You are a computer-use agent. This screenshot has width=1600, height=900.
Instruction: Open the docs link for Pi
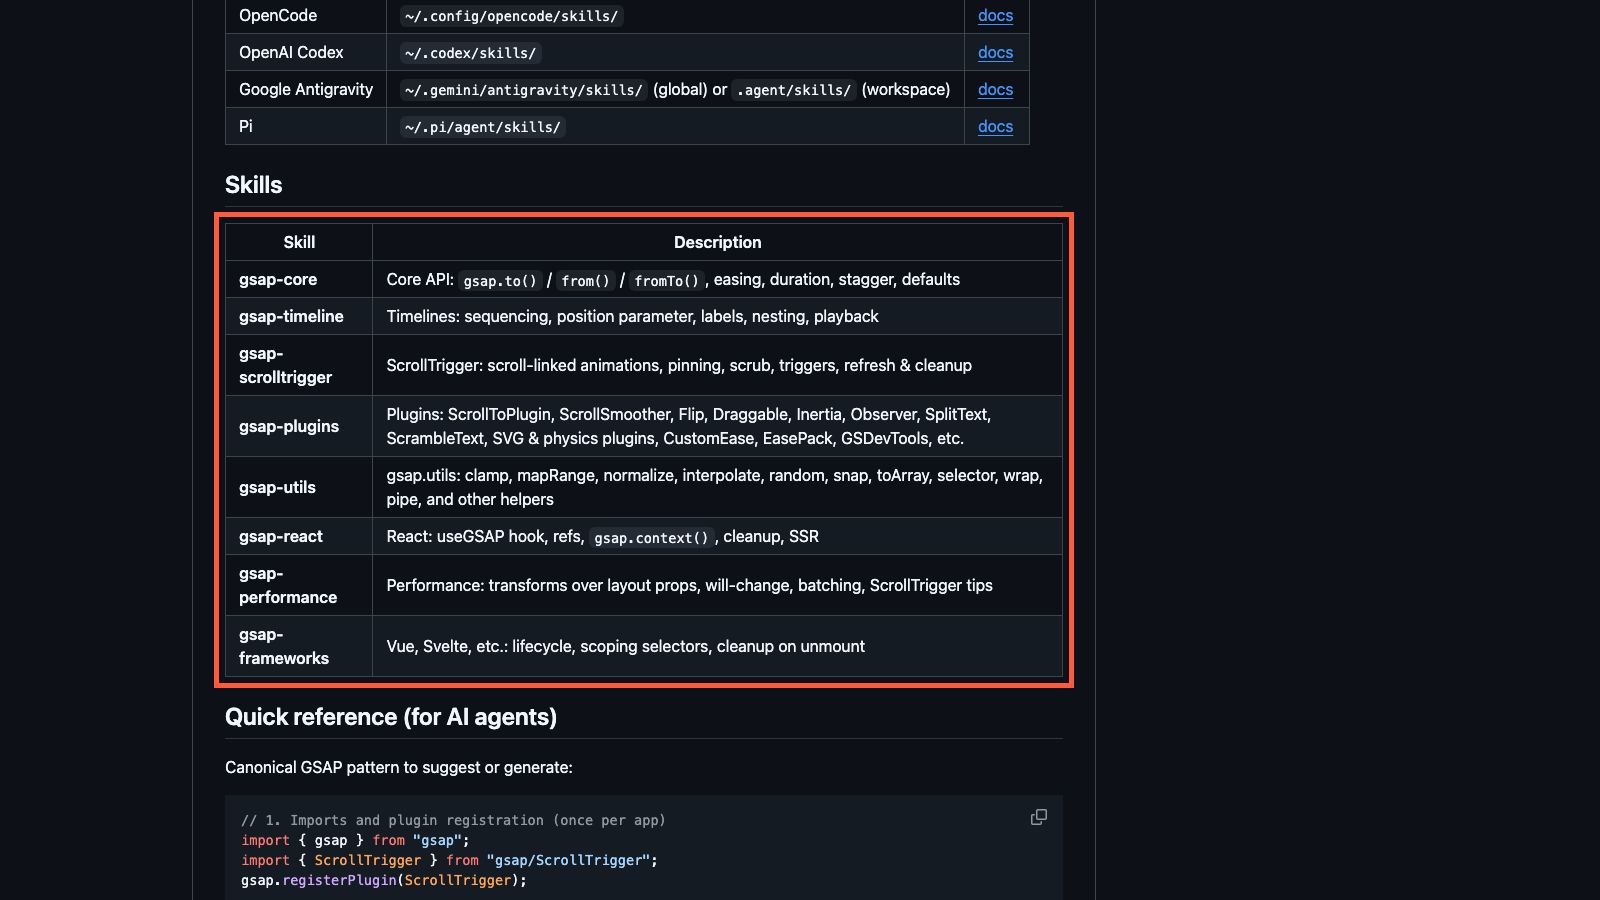click(995, 127)
